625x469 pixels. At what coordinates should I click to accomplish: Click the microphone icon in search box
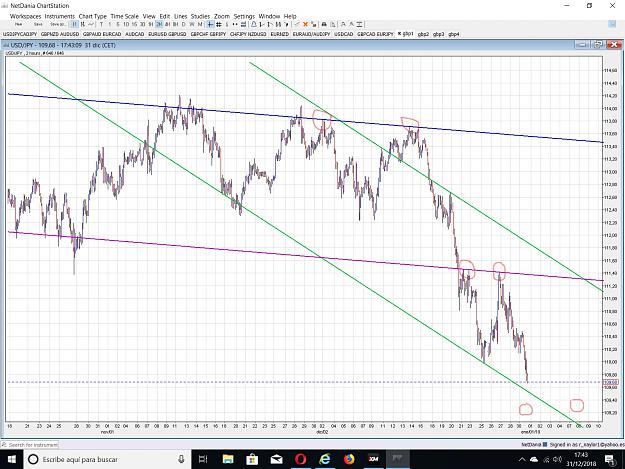point(181,459)
